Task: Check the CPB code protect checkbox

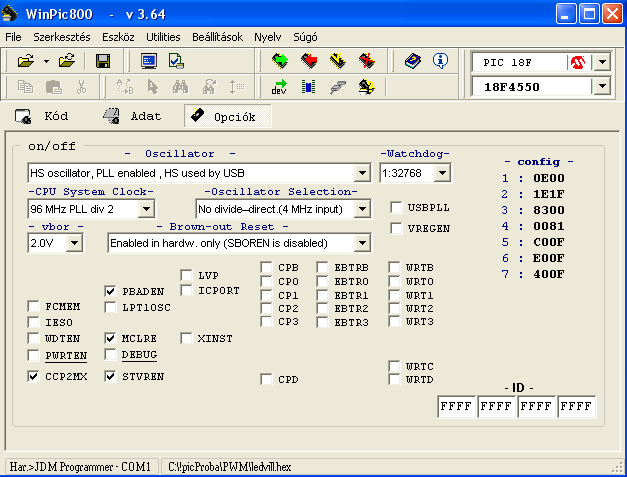Action: (x=266, y=267)
